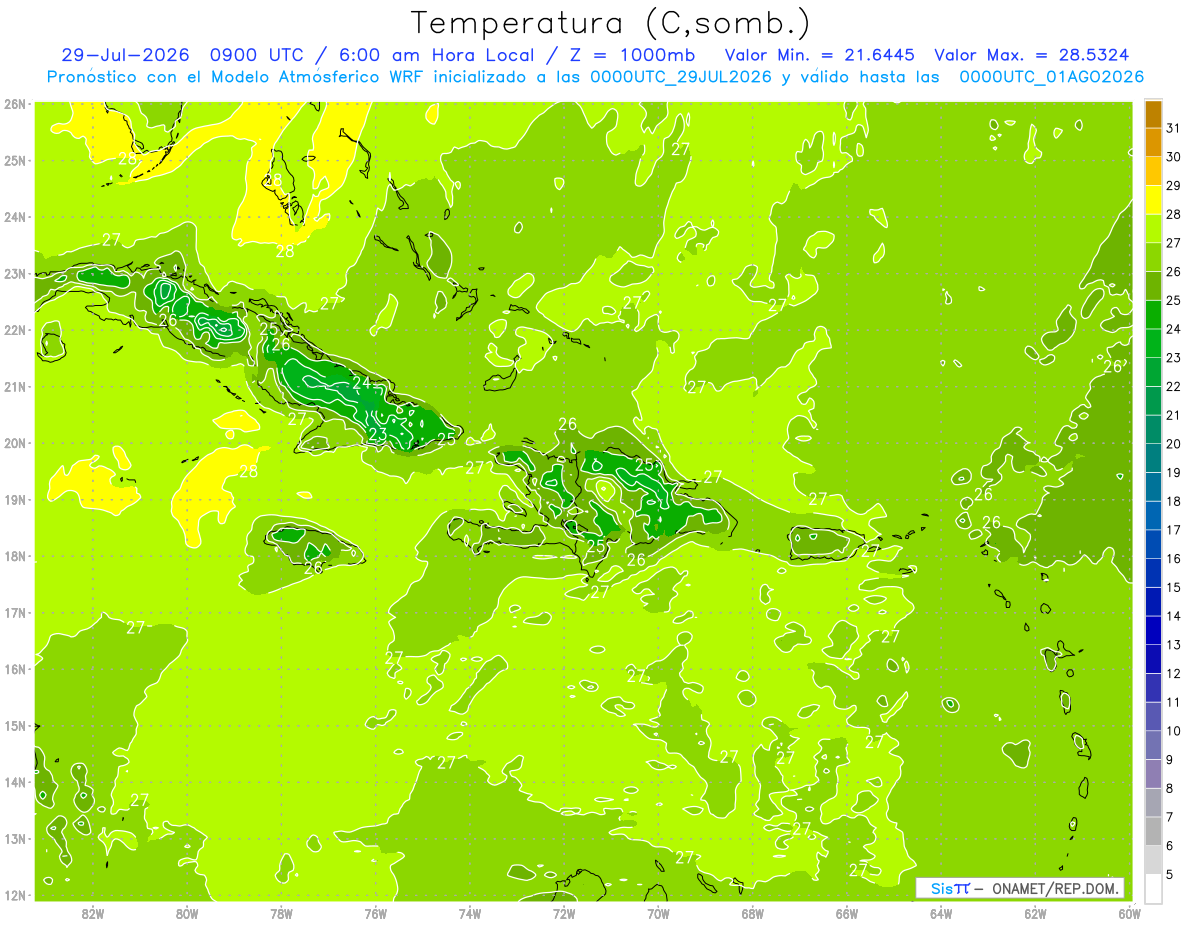1200x927 pixels.
Task: Click the "12" color scale label
Action: tap(1173, 673)
